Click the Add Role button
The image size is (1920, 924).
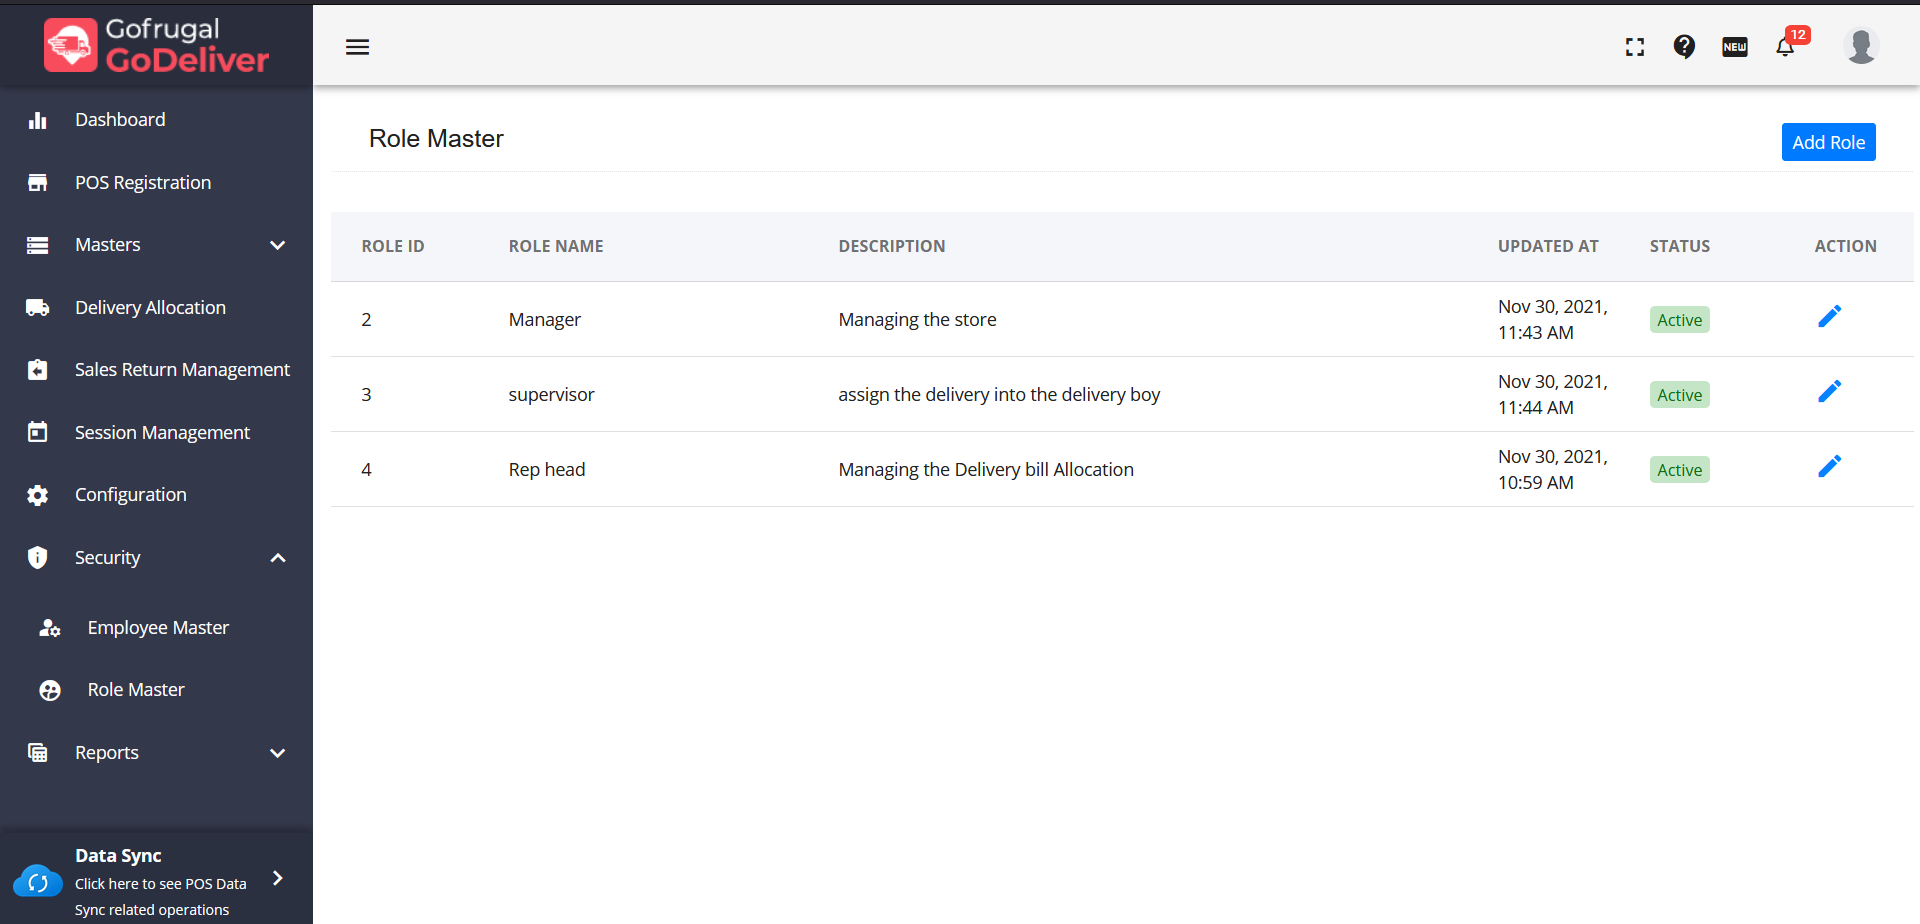click(1828, 142)
